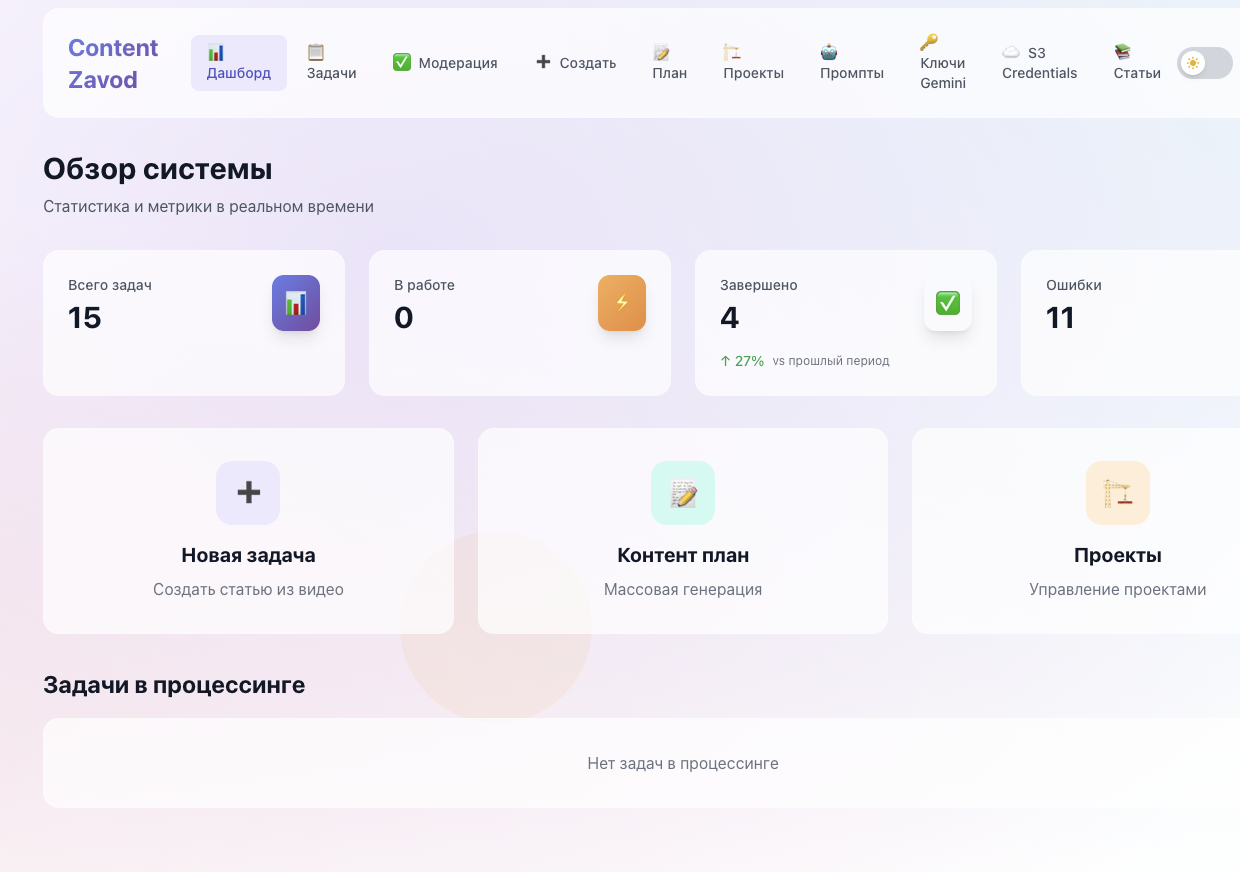Click 'Создать статью из видео' subtitle
The image size is (1240, 872).
pos(248,590)
